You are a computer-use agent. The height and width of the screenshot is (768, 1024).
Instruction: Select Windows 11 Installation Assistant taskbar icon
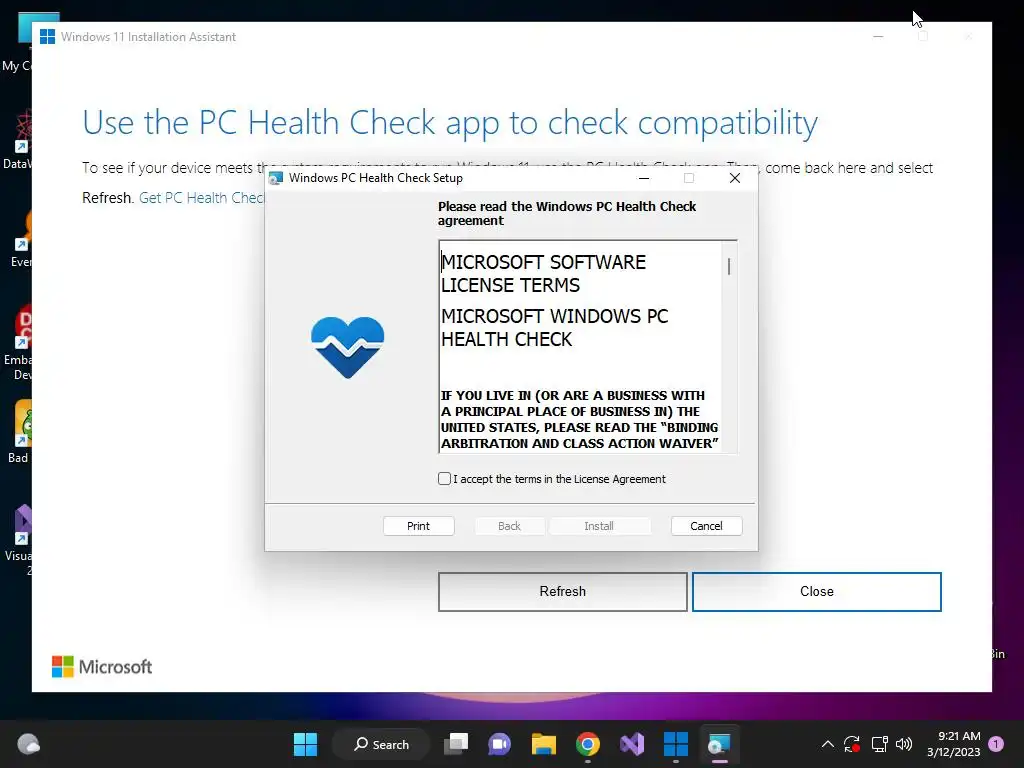coord(675,744)
